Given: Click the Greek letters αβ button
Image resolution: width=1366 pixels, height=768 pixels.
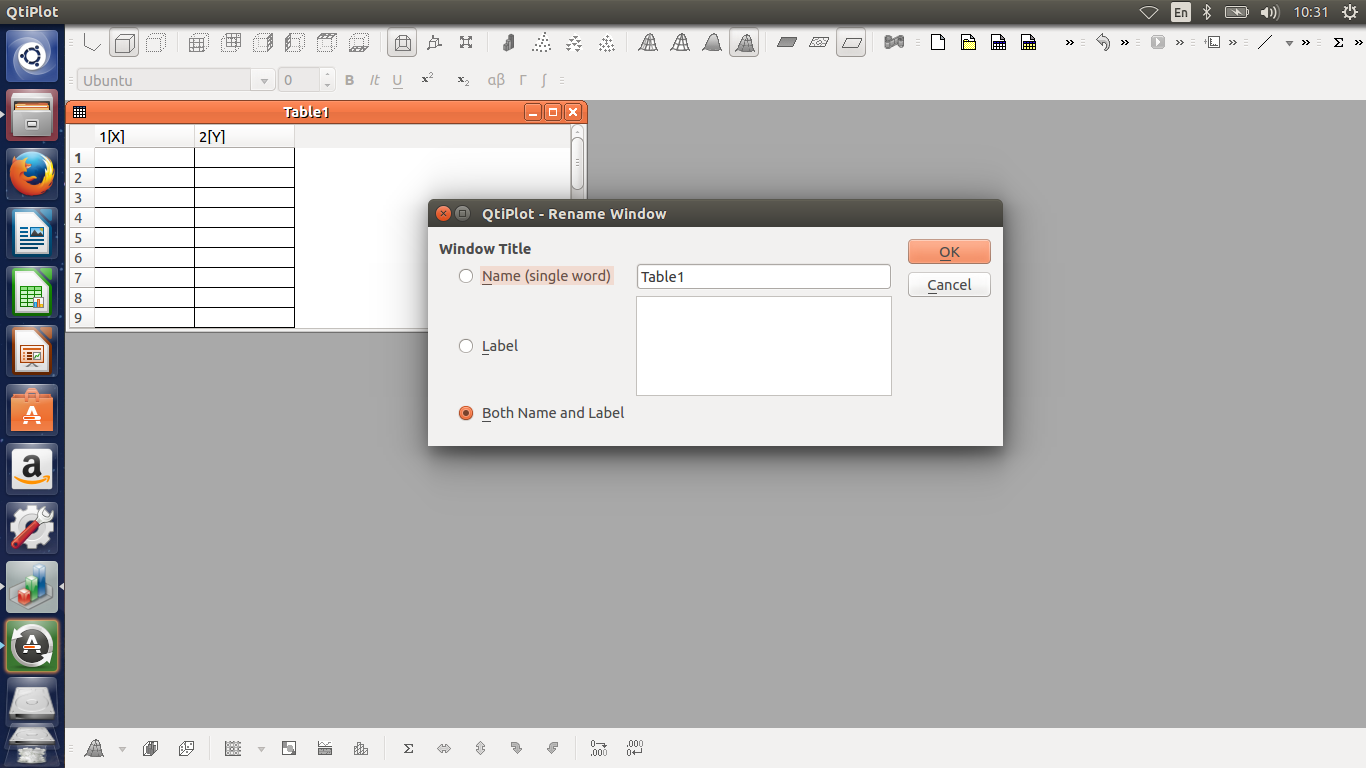Looking at the screenshot, I should point(496,80).
